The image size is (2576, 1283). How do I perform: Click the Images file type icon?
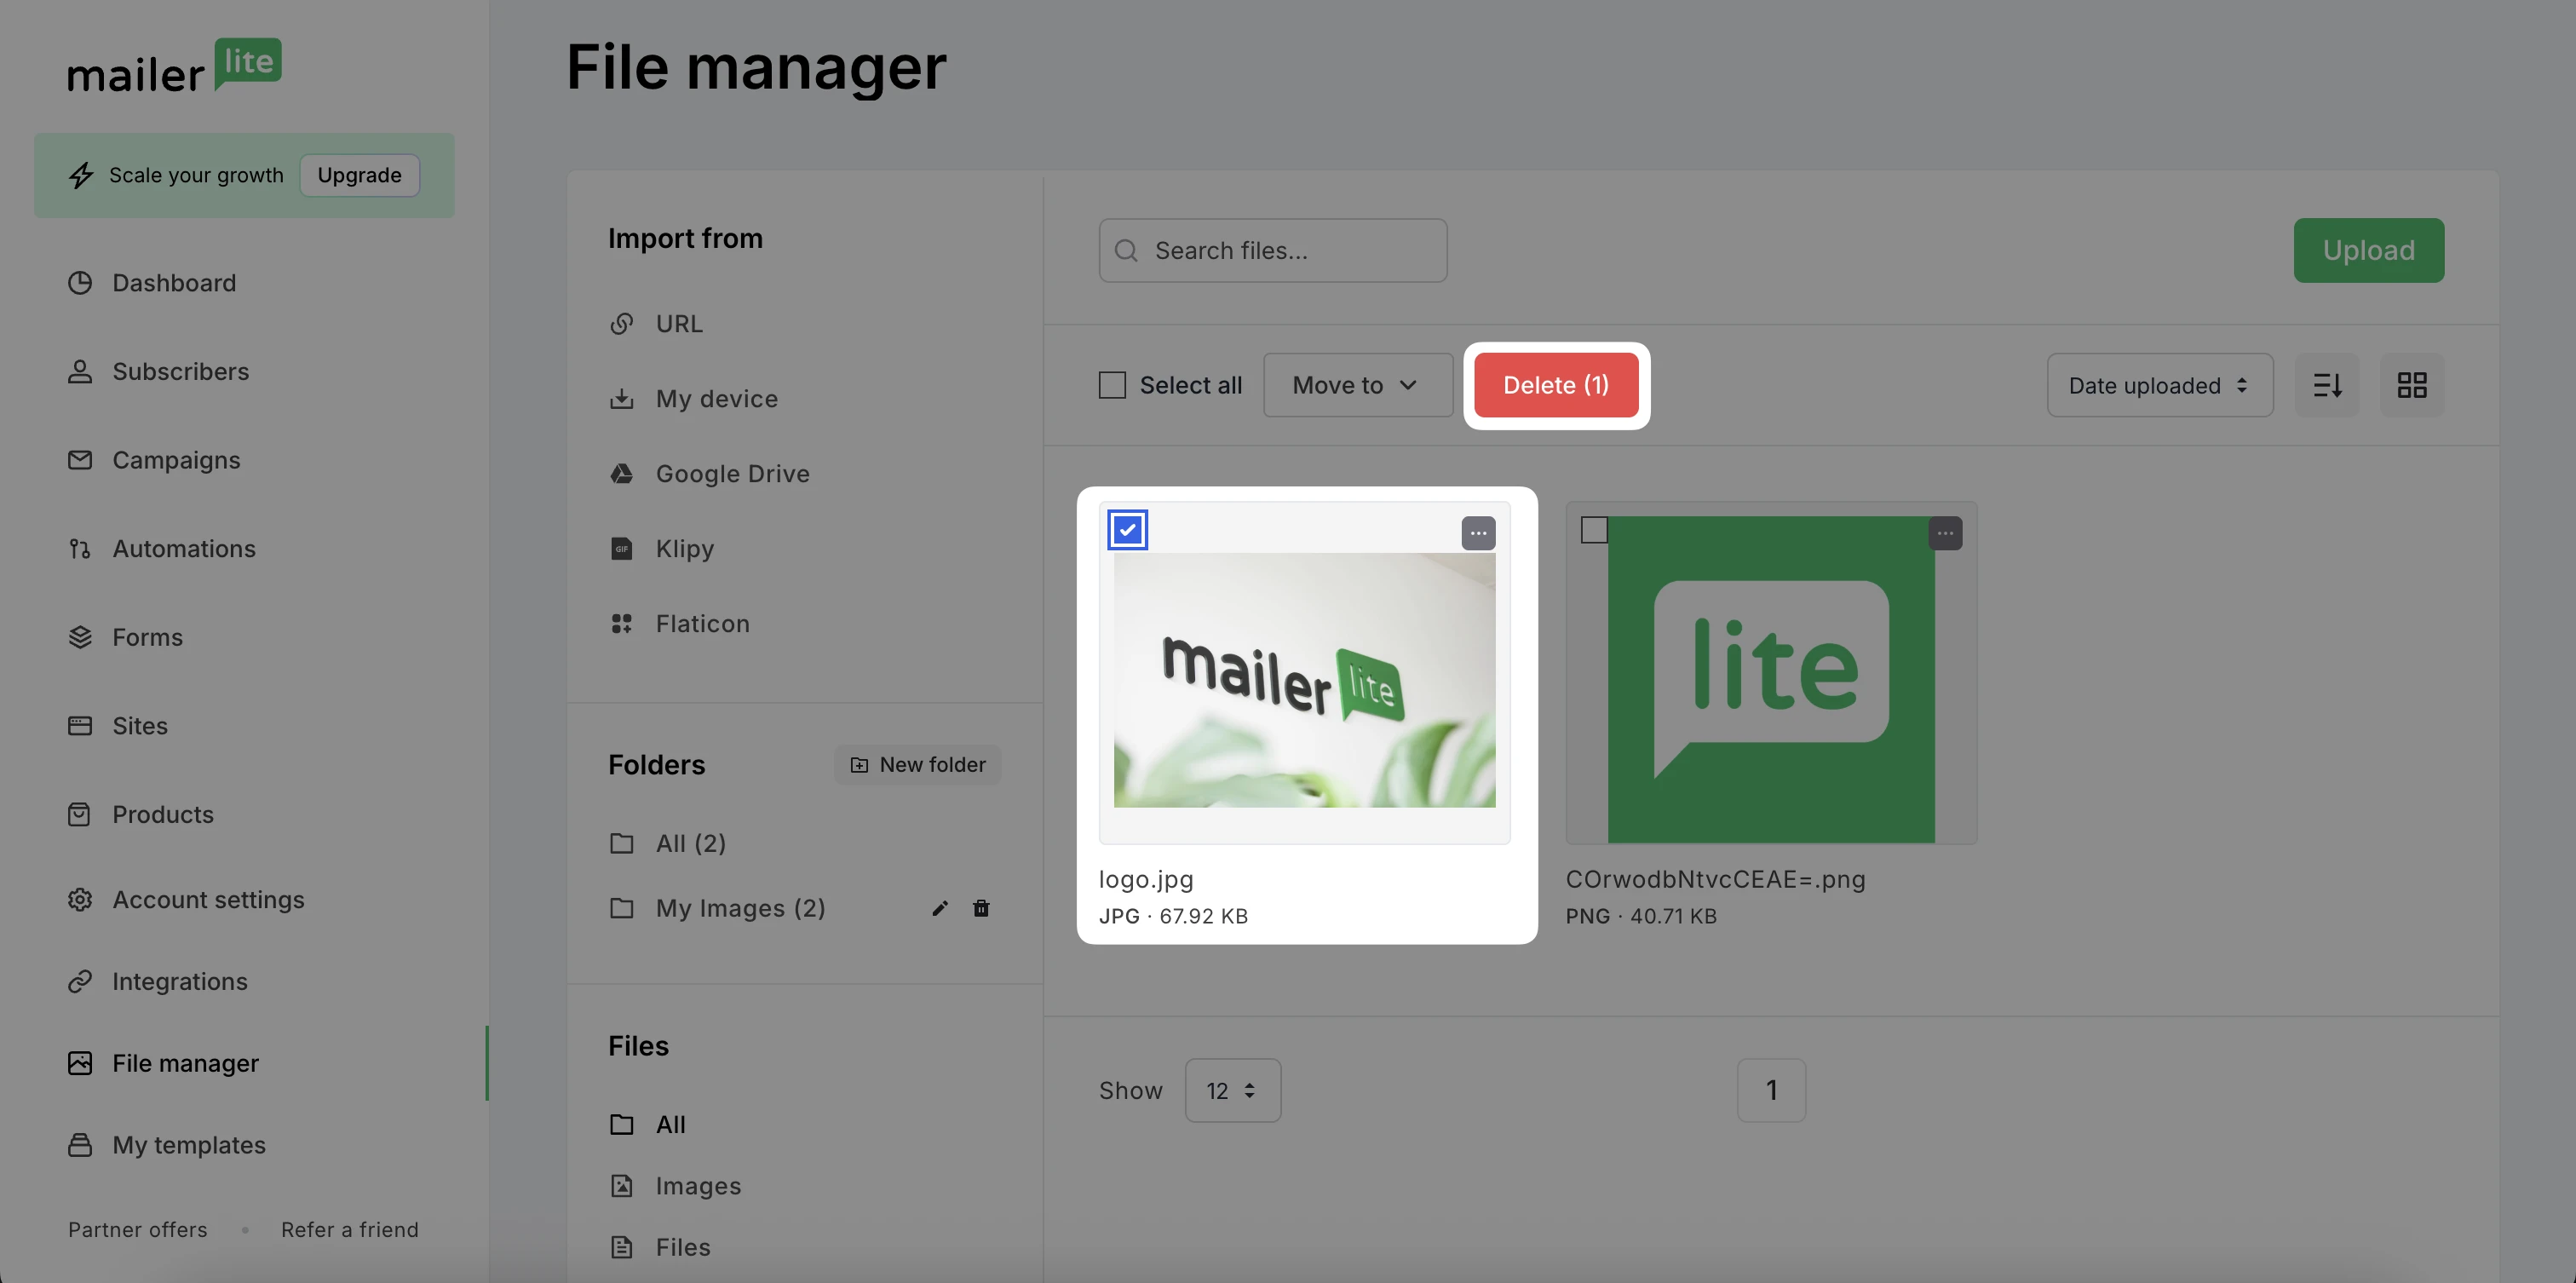point(622,1186)
